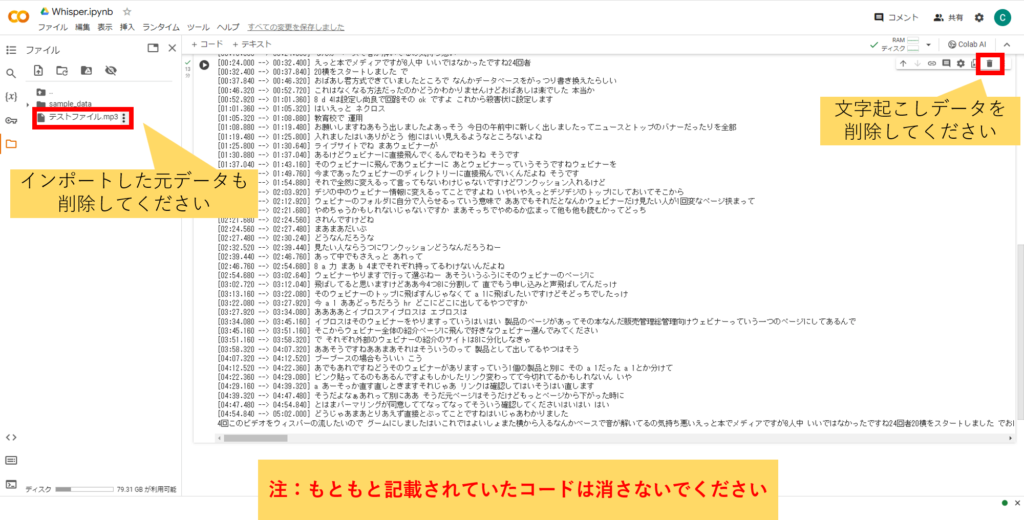This screenshot has width=1024, height=520.
Task: Run the code cell with play button
Action: (x=205, y=65)
